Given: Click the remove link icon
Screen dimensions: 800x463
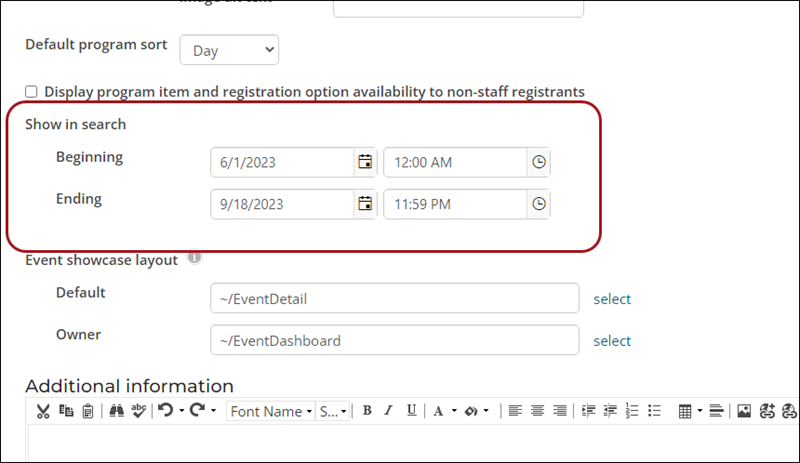Looking at the screenshot, I should 789,410.
